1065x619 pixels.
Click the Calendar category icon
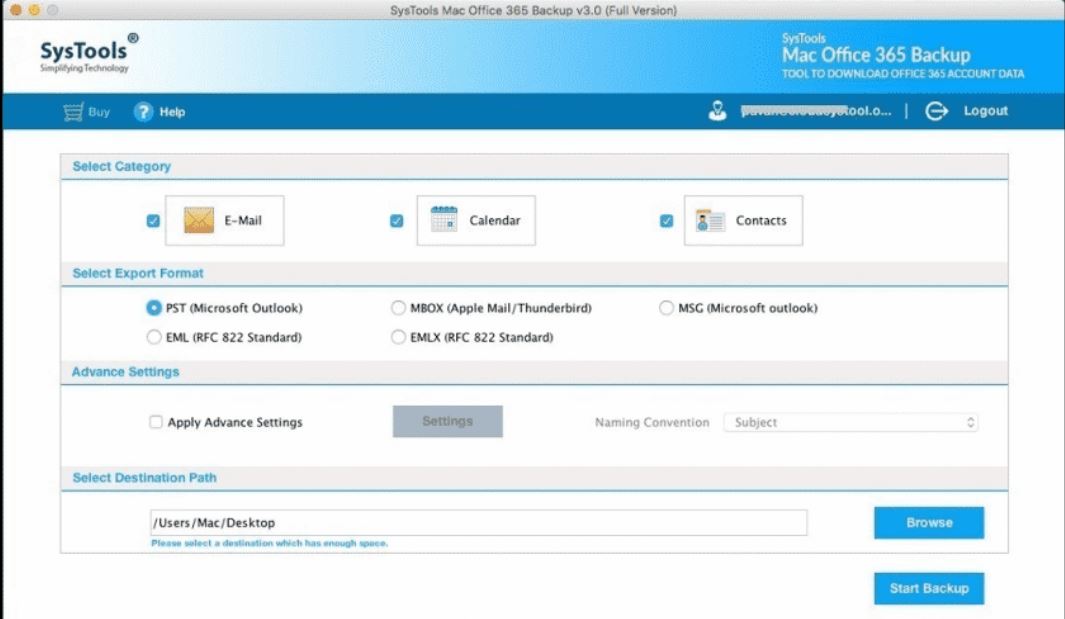click(x=444, y=219)
